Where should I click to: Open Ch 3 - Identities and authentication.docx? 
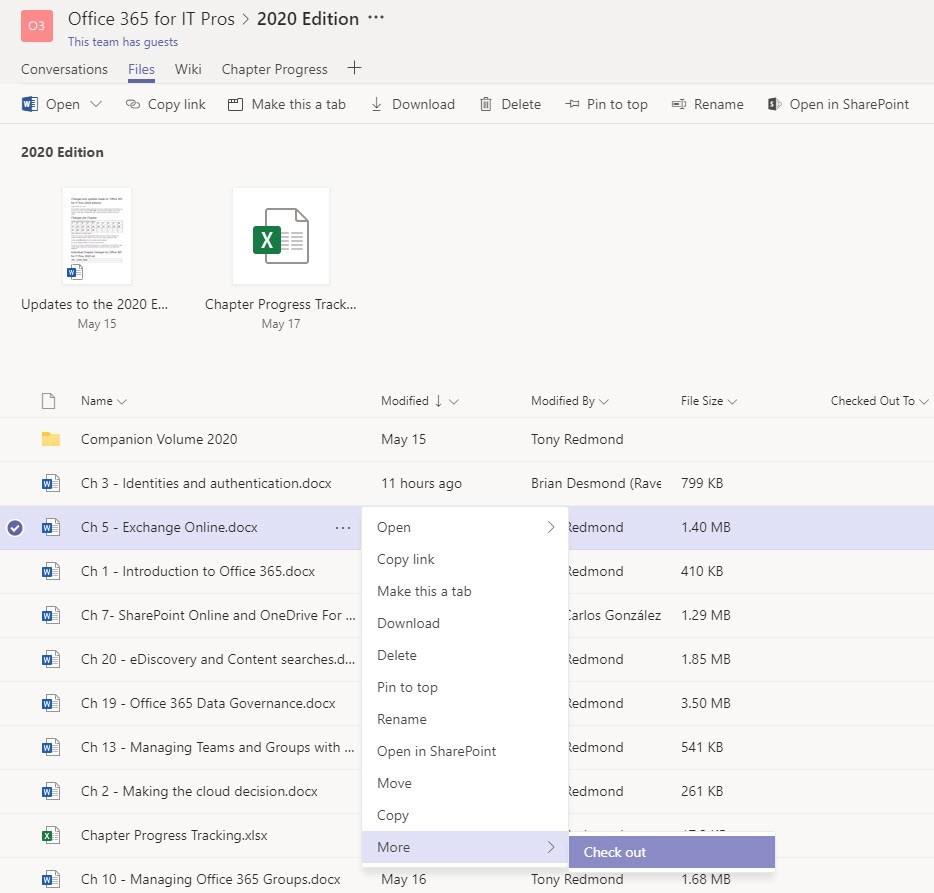coord(206,483)
